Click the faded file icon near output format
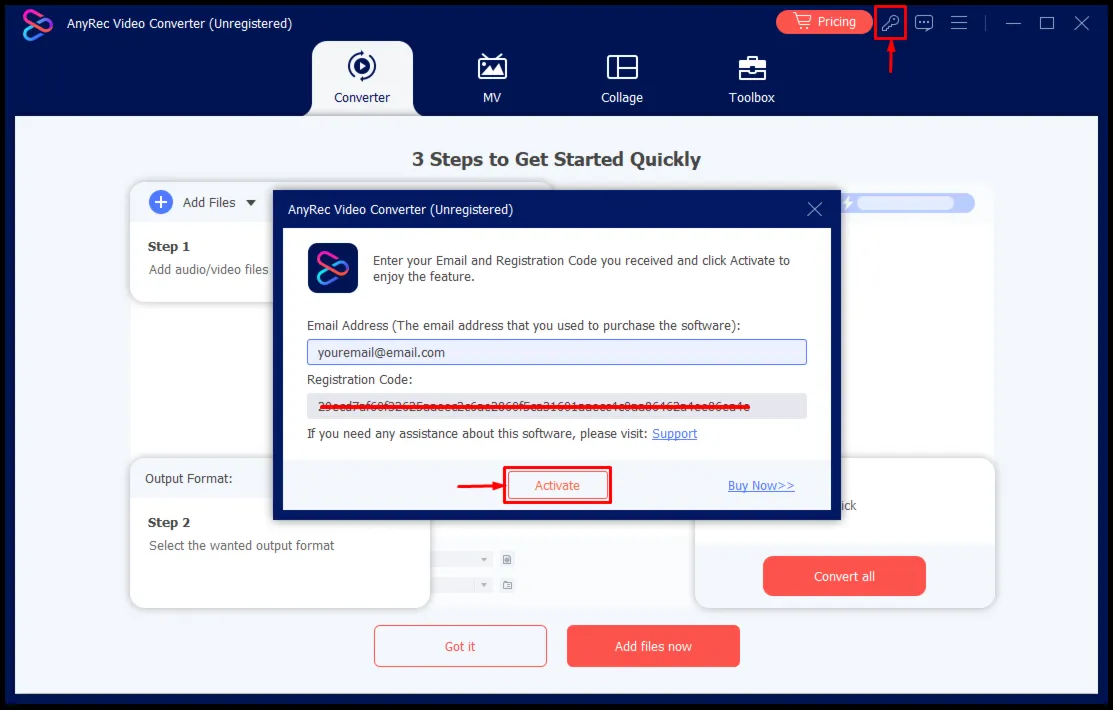The height and width of the screenshot is (710, 1113). point(507,559)
